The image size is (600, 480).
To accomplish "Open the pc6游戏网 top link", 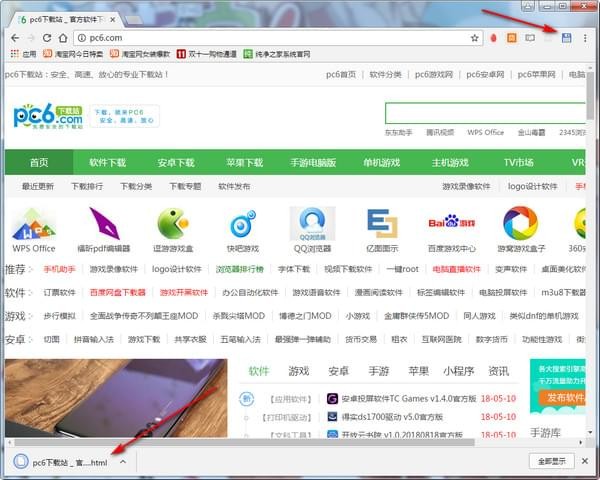I will tap(434, 74).
